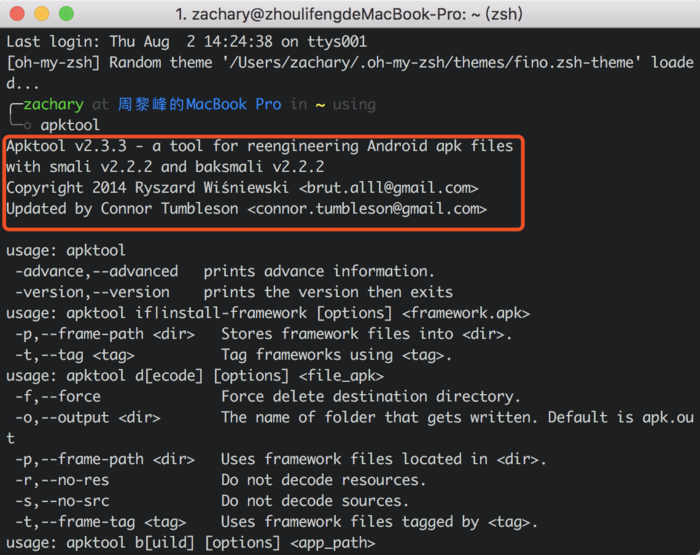Click 'Uses framework files located in <dir>.' text

click(383, 459)
